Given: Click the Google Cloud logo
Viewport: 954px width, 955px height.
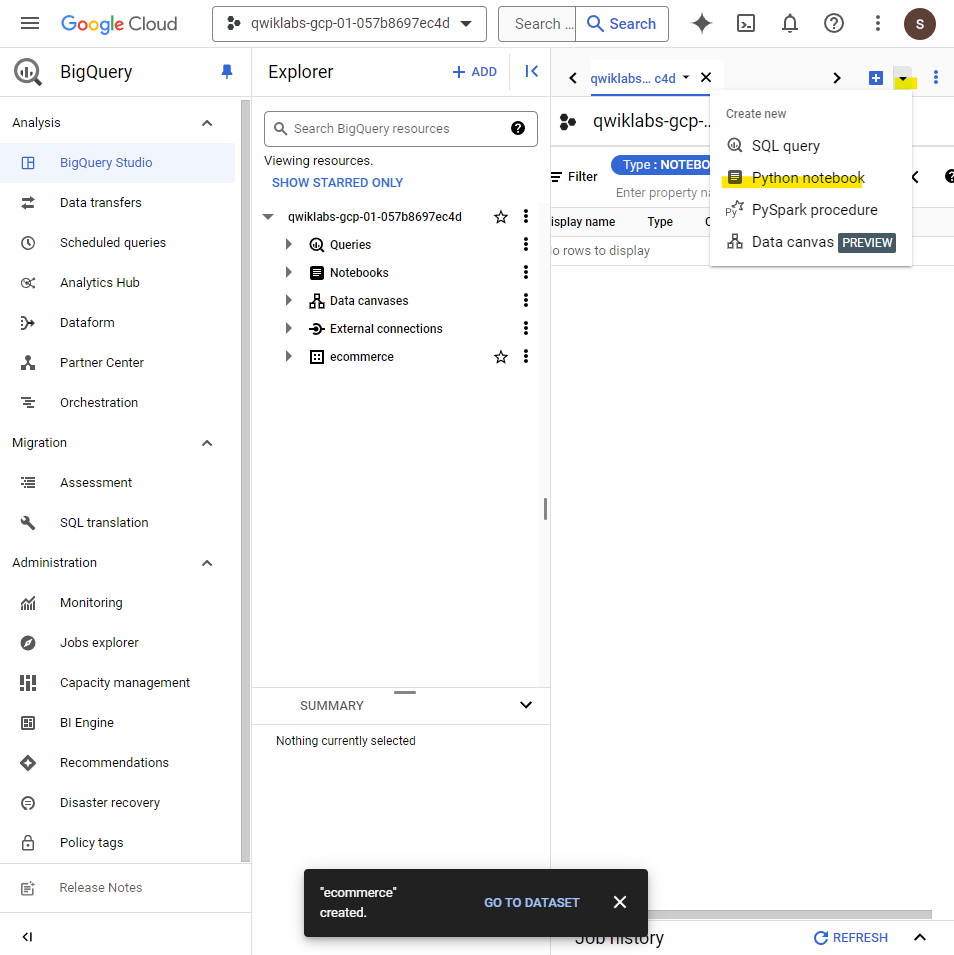Looking at the screenshot, I should [x=119, y=24].
